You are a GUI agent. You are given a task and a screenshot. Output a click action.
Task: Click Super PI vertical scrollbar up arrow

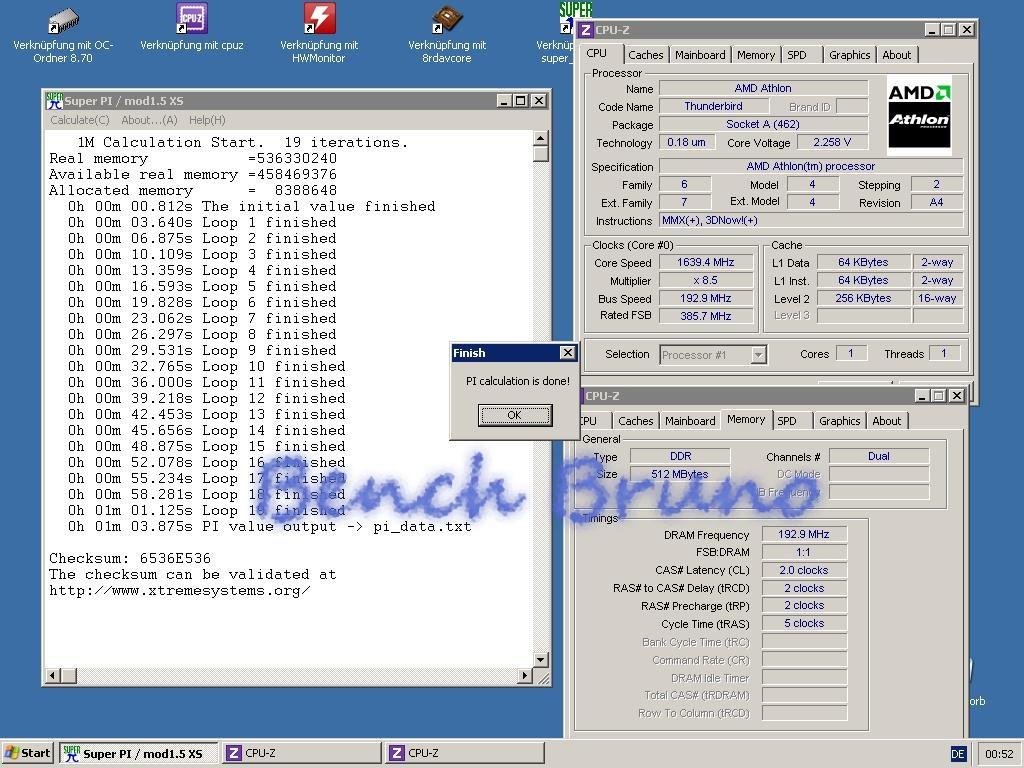[x=541, y=138]
